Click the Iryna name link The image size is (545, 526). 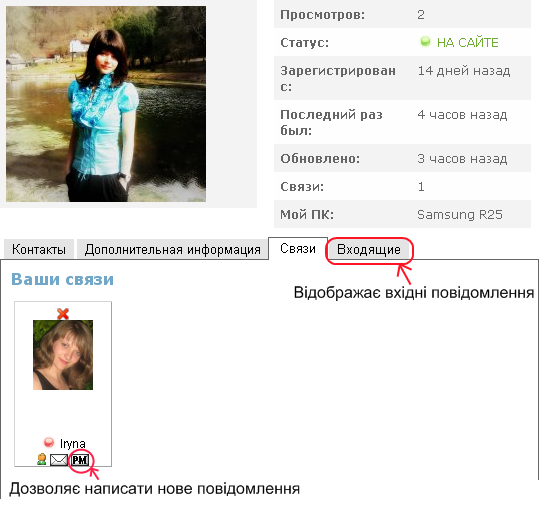[x=73, y=444]
